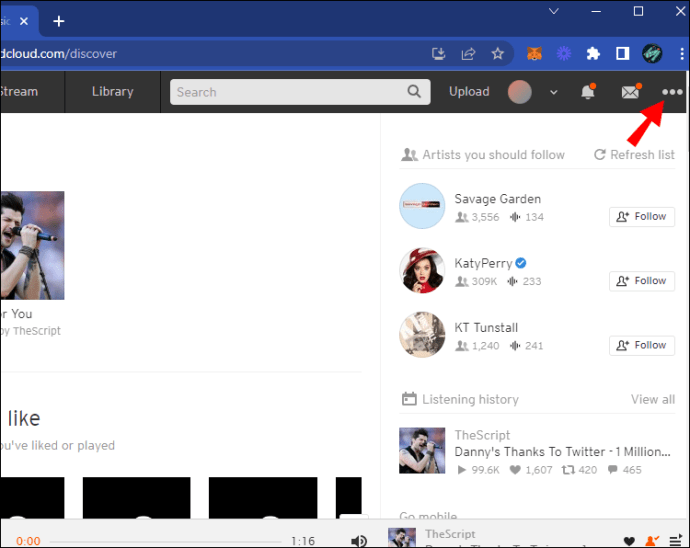Open the messages envelope icon

[630, 92]
